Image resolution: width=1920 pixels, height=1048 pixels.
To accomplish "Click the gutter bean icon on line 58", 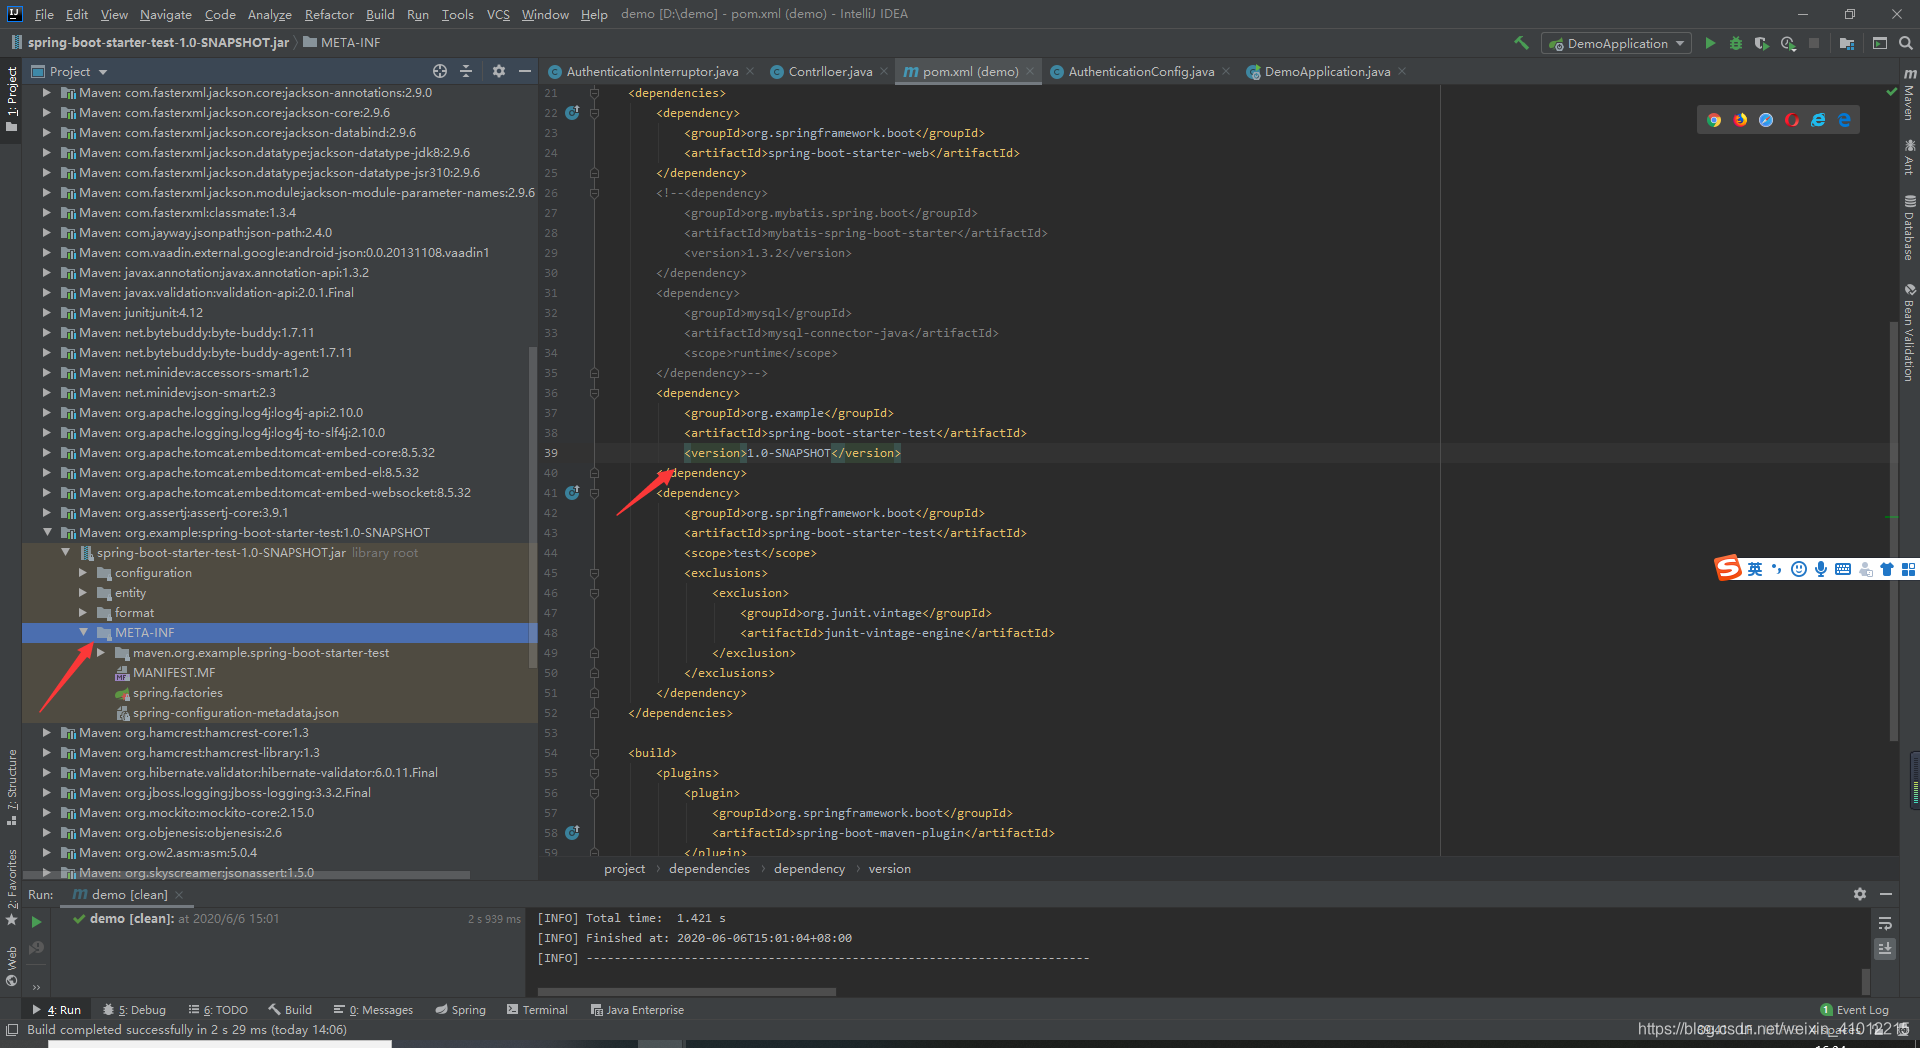I will [572, 833].
